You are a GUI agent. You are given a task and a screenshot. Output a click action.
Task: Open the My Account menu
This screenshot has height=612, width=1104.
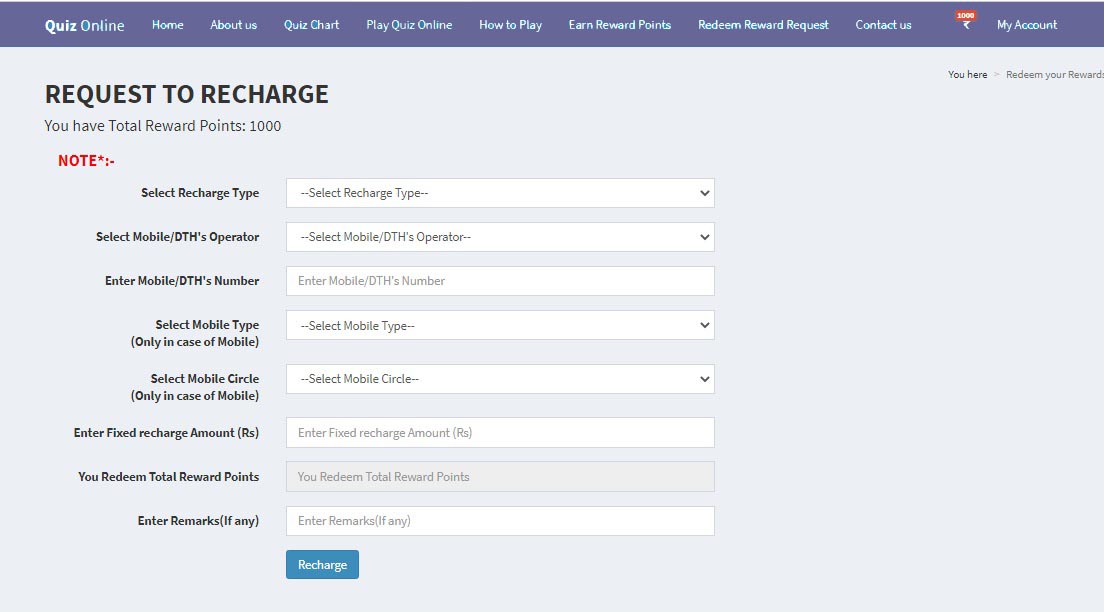coord(1026,25)
